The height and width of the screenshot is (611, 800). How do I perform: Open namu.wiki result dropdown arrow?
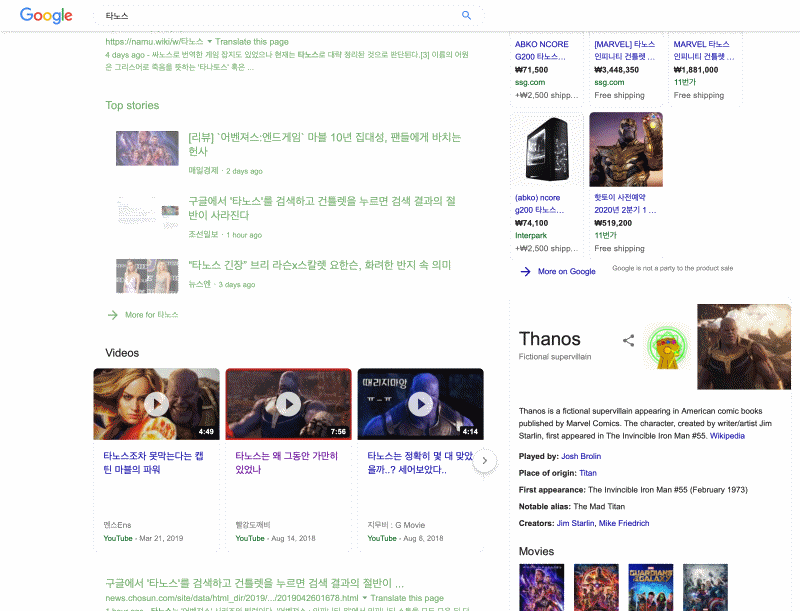(x=209, y=42)
